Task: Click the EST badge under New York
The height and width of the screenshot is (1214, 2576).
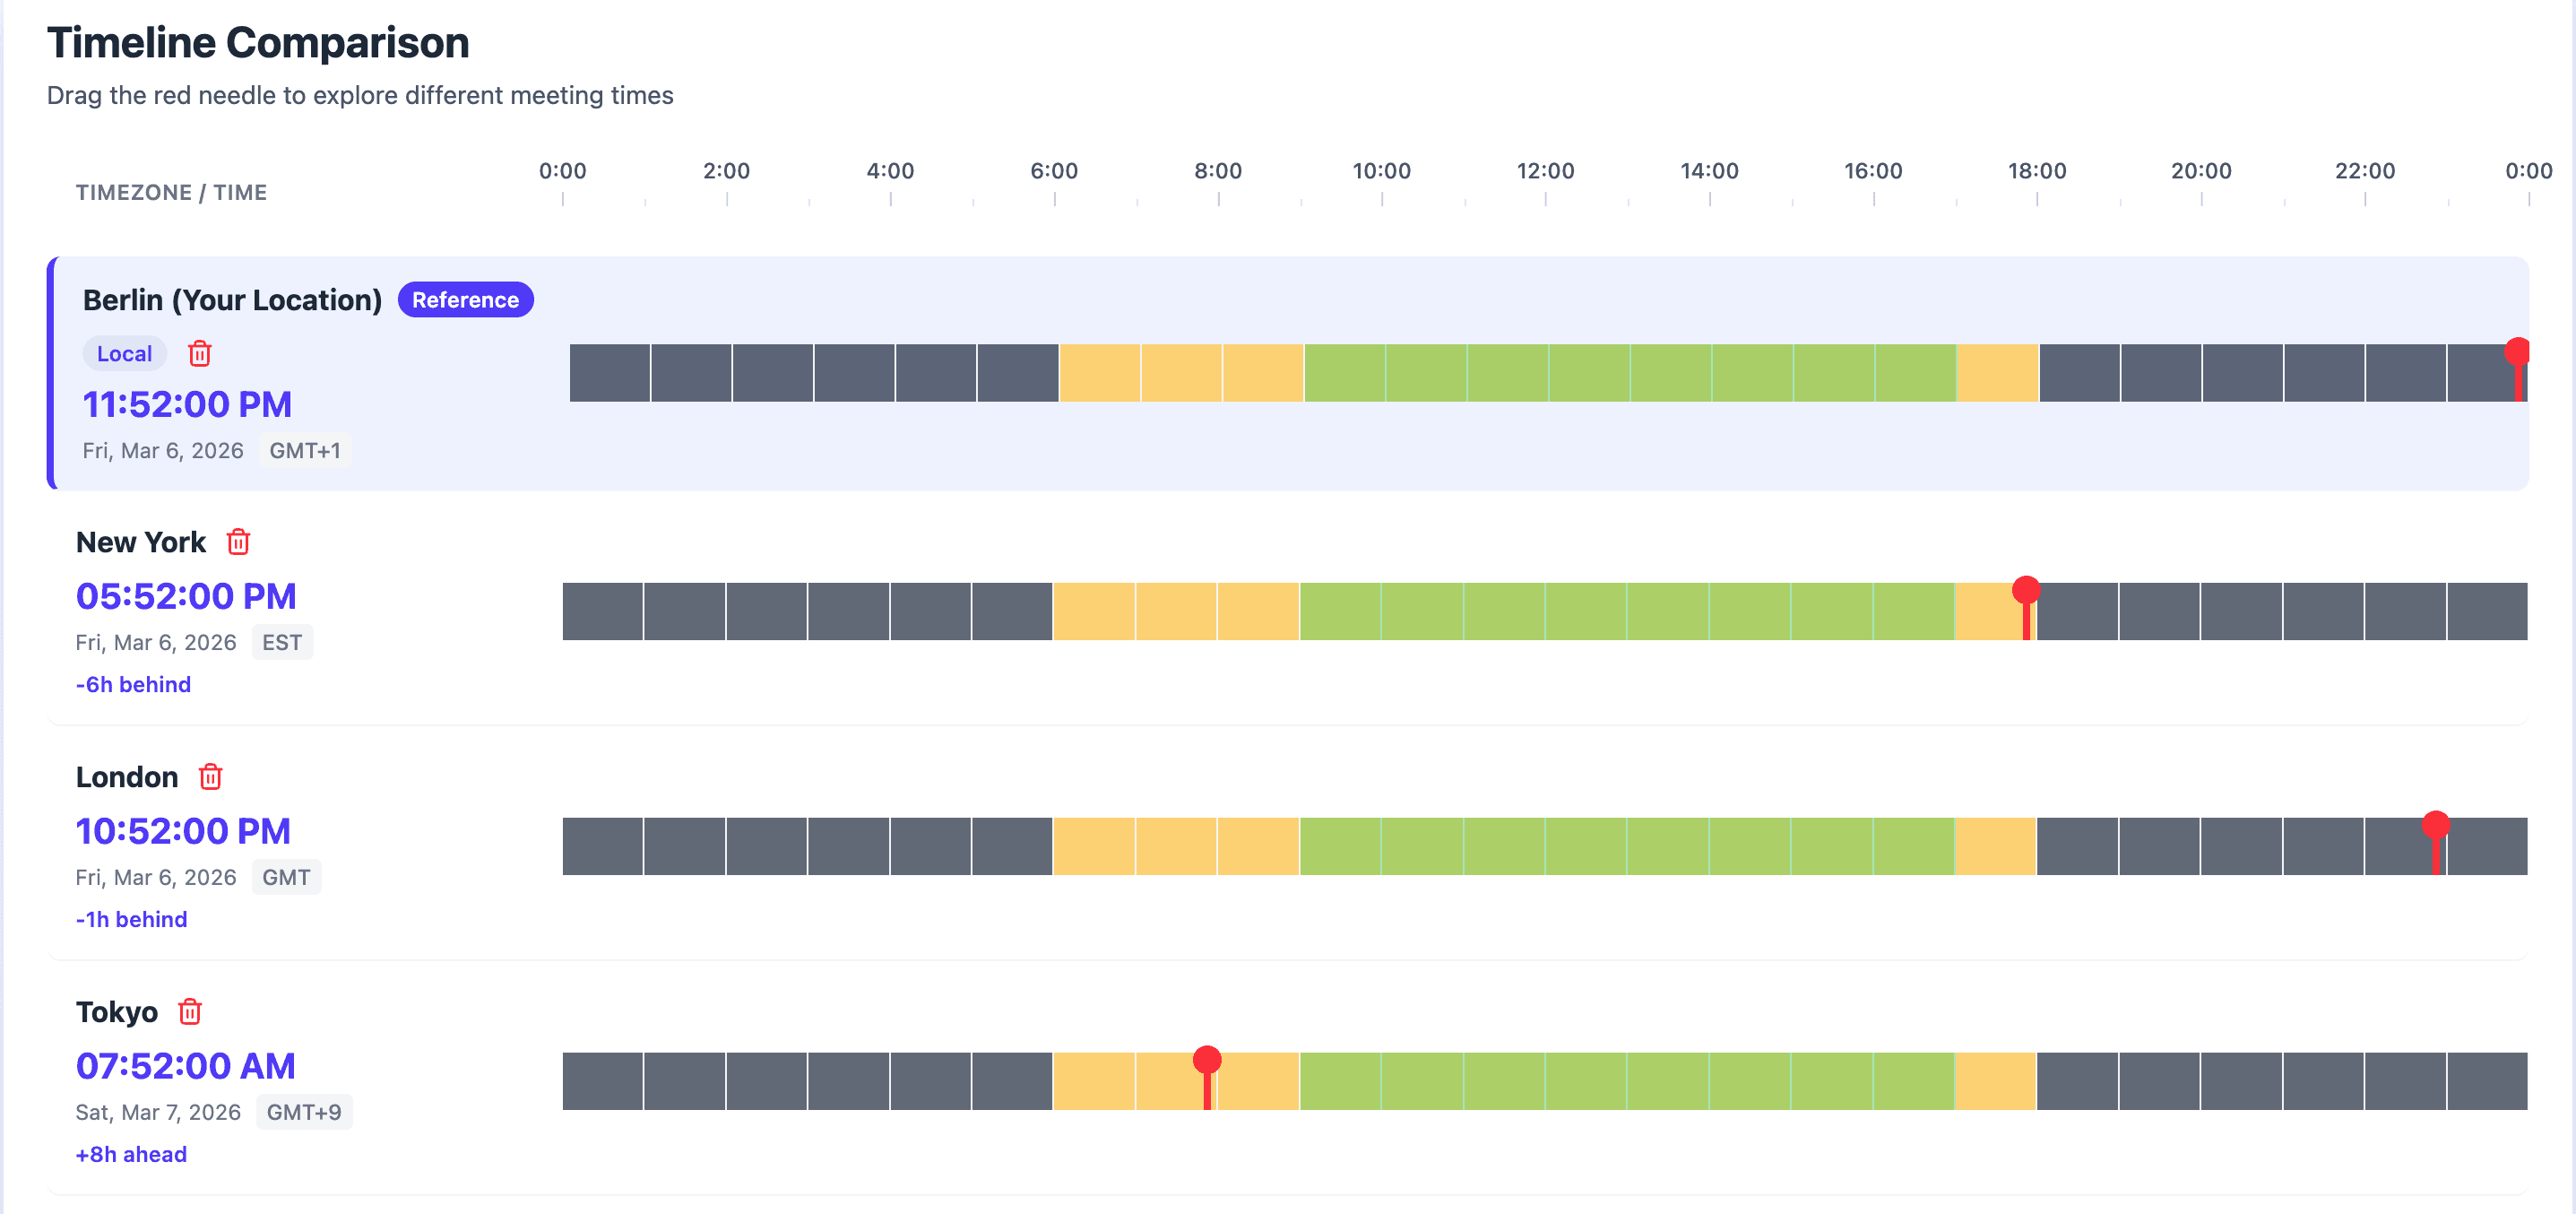Action: [282, 643]
